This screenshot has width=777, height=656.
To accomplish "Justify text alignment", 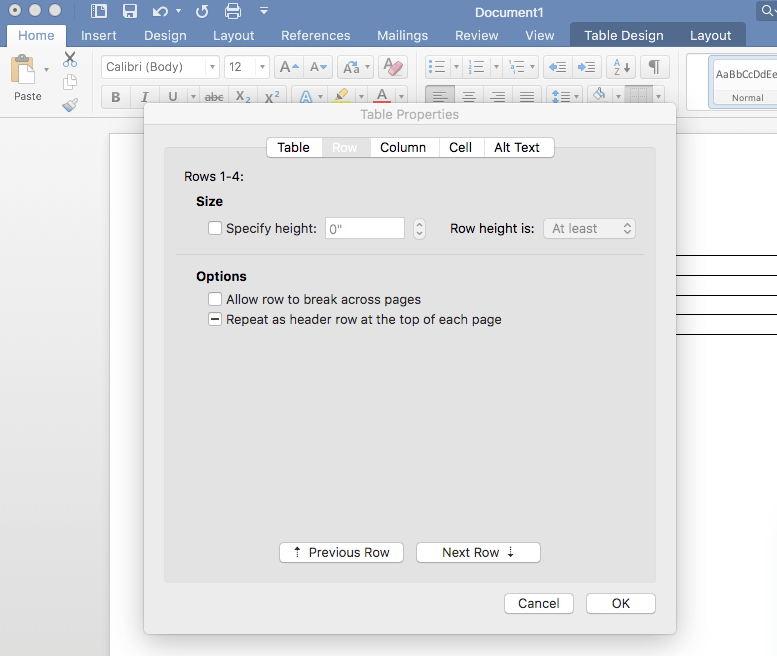I will point(527,97).
